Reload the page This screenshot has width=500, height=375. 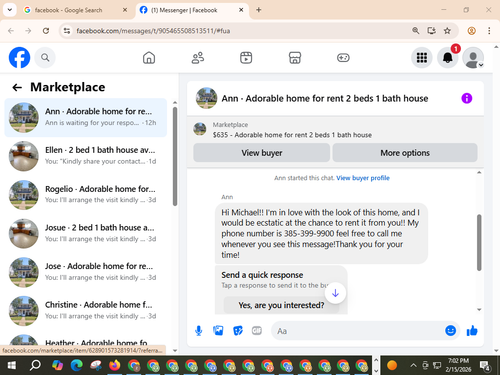pos(46,31)
